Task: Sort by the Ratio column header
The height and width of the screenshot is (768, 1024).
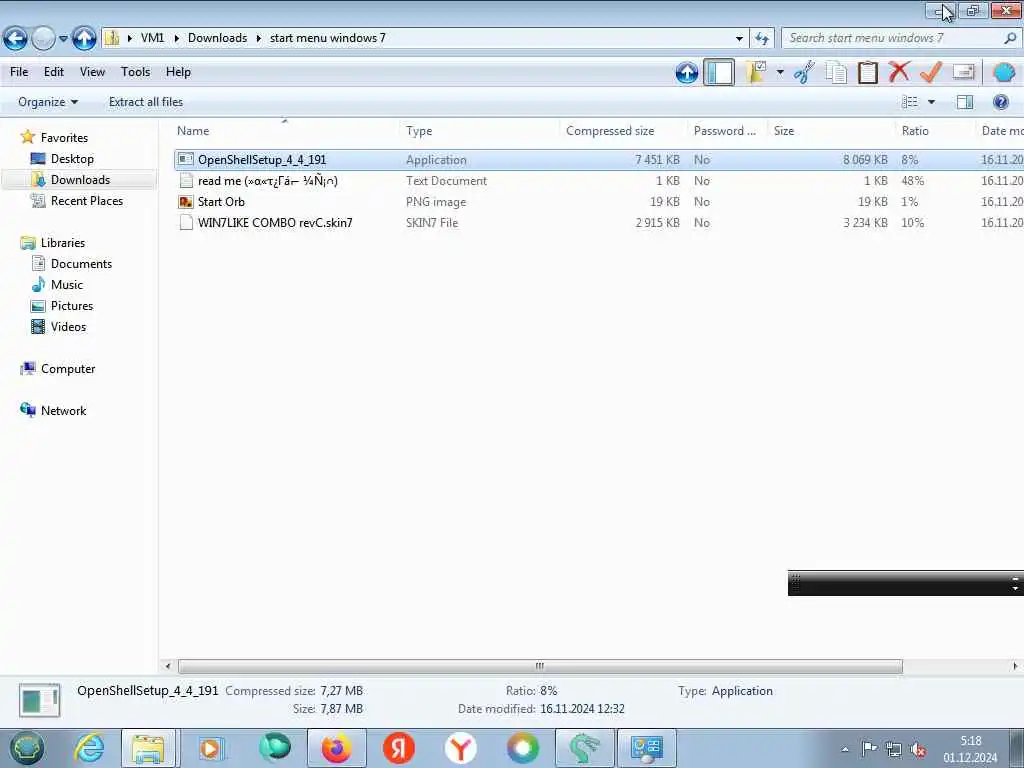Action: click(915, 131)
